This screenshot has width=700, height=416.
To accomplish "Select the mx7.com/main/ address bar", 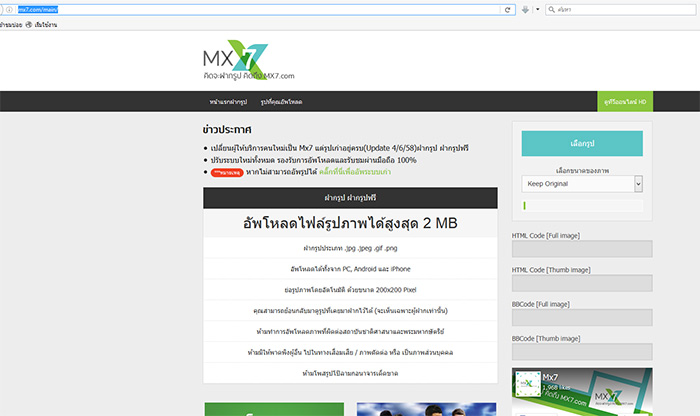I will coord(258,9).
